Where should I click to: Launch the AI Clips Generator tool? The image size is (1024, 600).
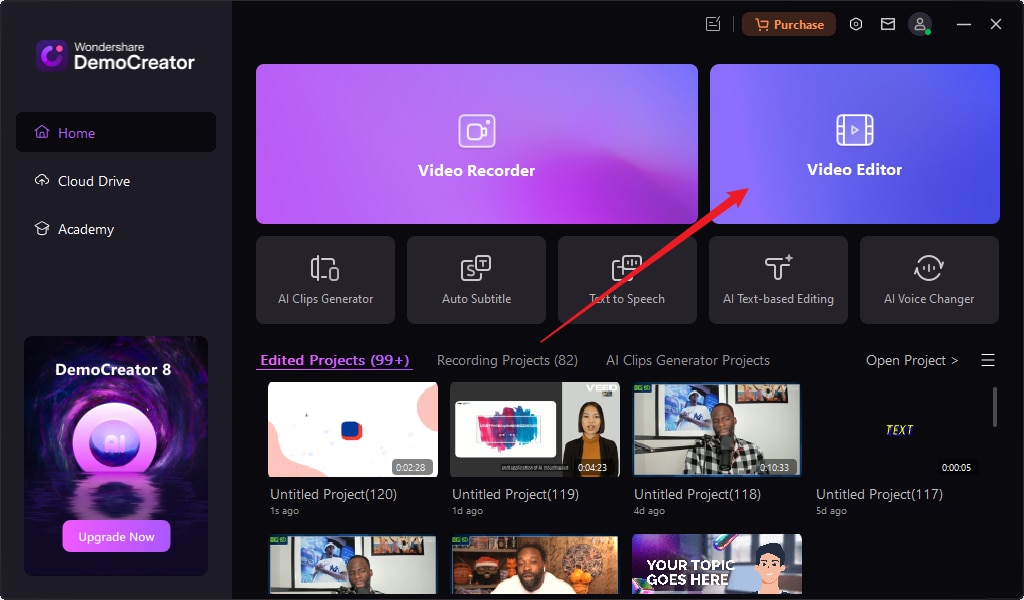coord(325,280)
